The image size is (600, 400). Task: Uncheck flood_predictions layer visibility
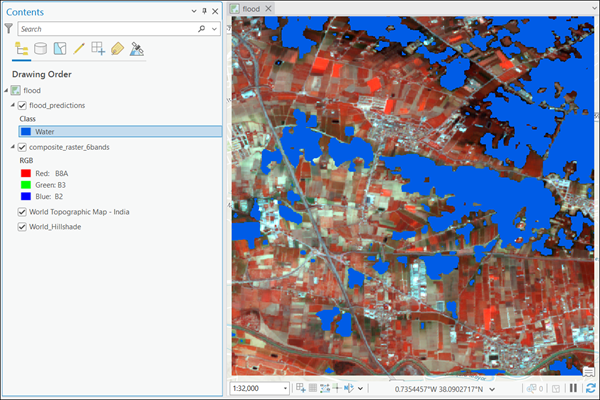(x=23, y=105)
